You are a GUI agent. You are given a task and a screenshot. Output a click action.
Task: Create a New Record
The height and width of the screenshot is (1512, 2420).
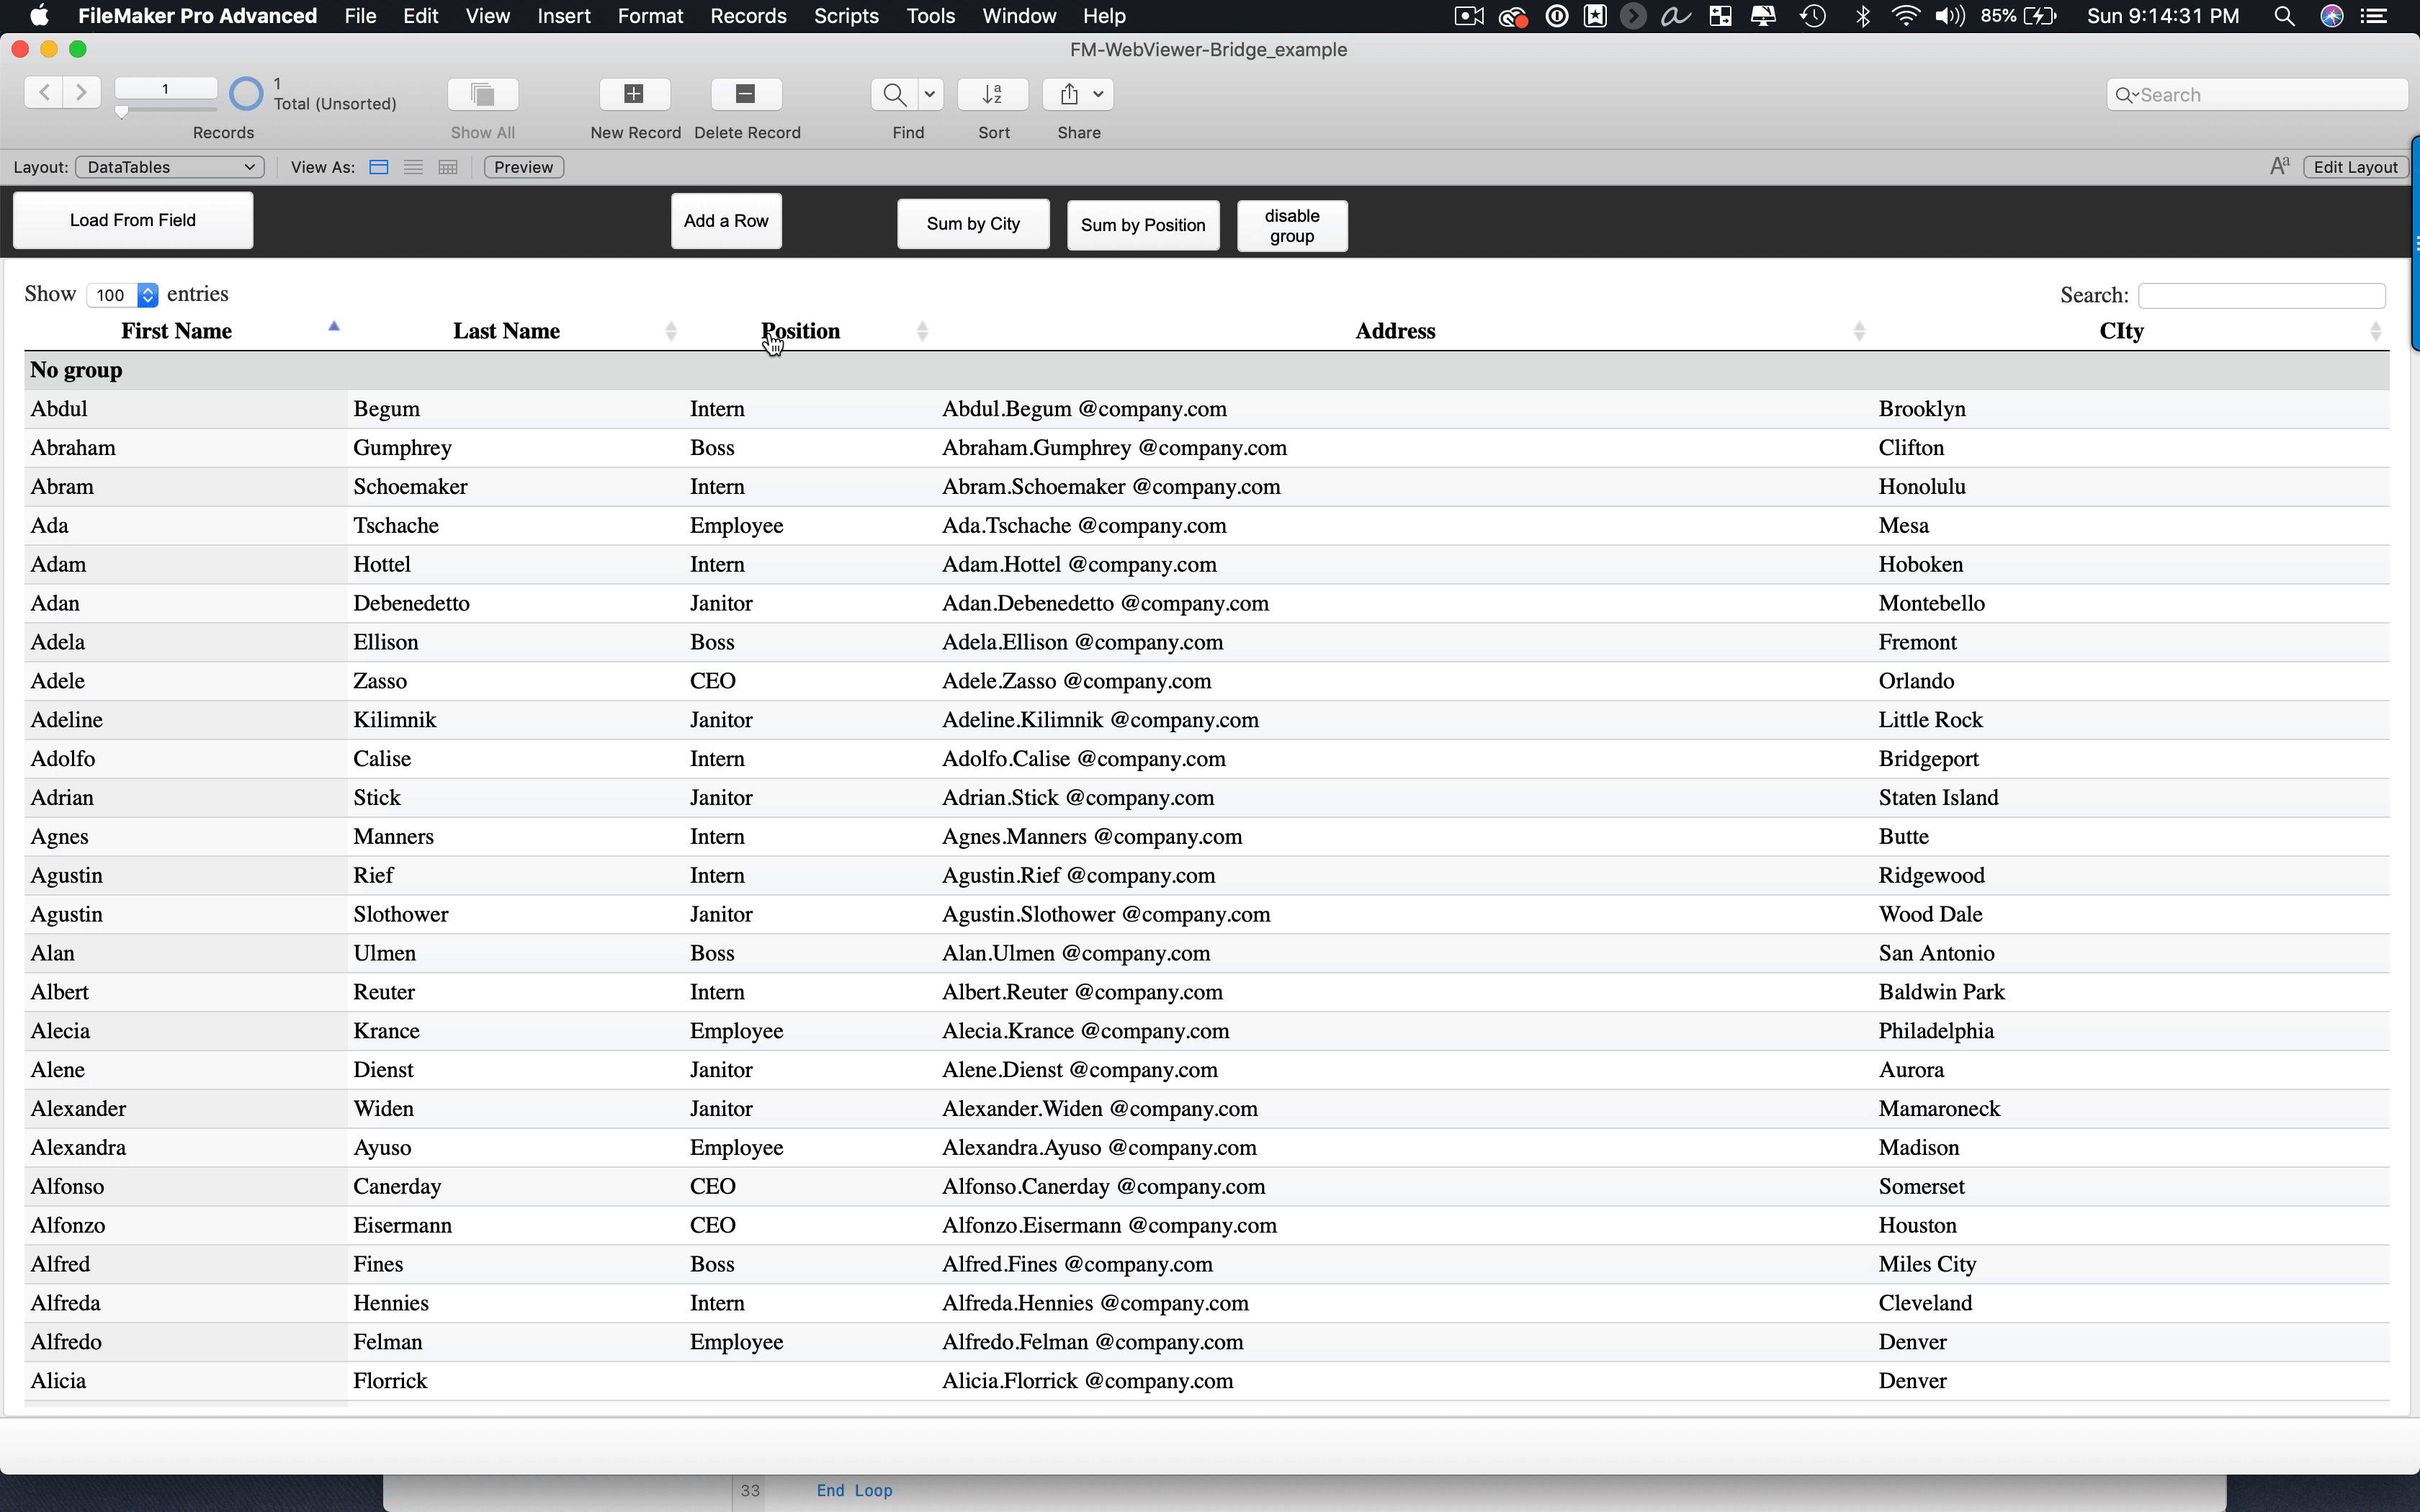(634, 94)
